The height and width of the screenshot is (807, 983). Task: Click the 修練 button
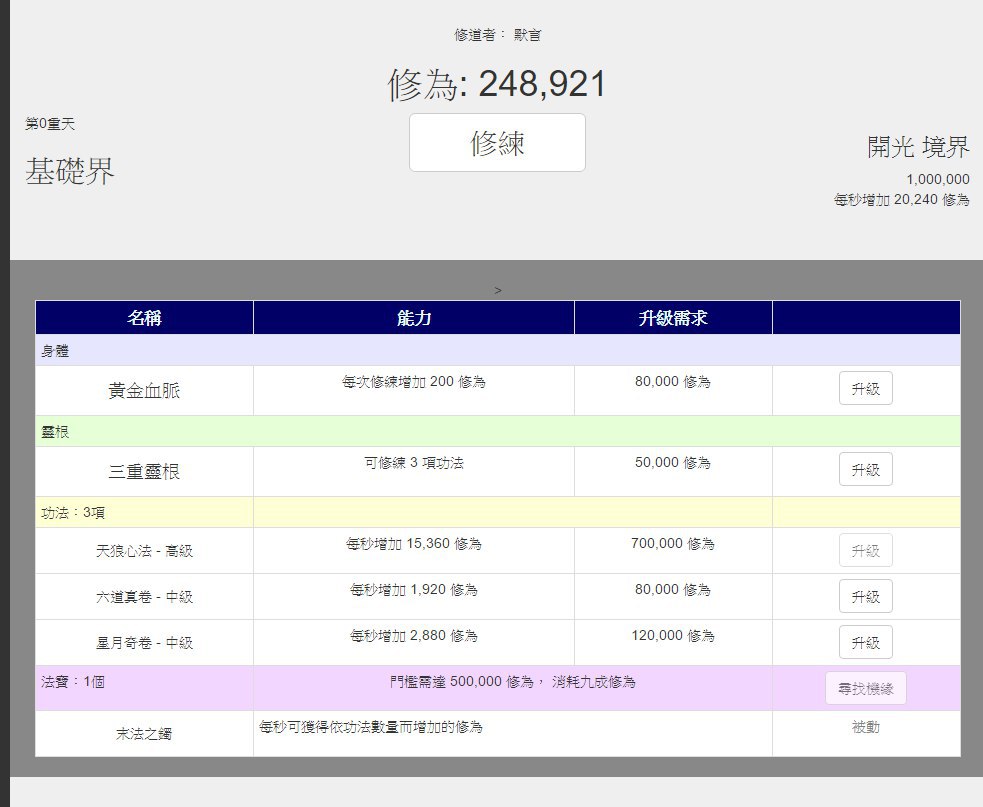point(497,143)
